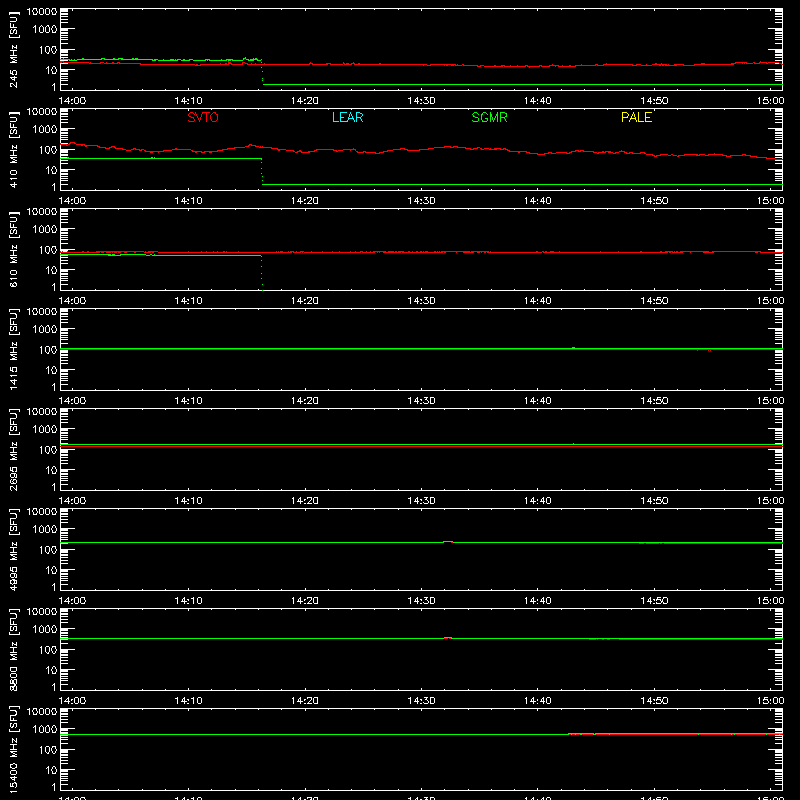
Task: Click 14:50 time label under 1415 MHz panel
Action: pos(654,401)
